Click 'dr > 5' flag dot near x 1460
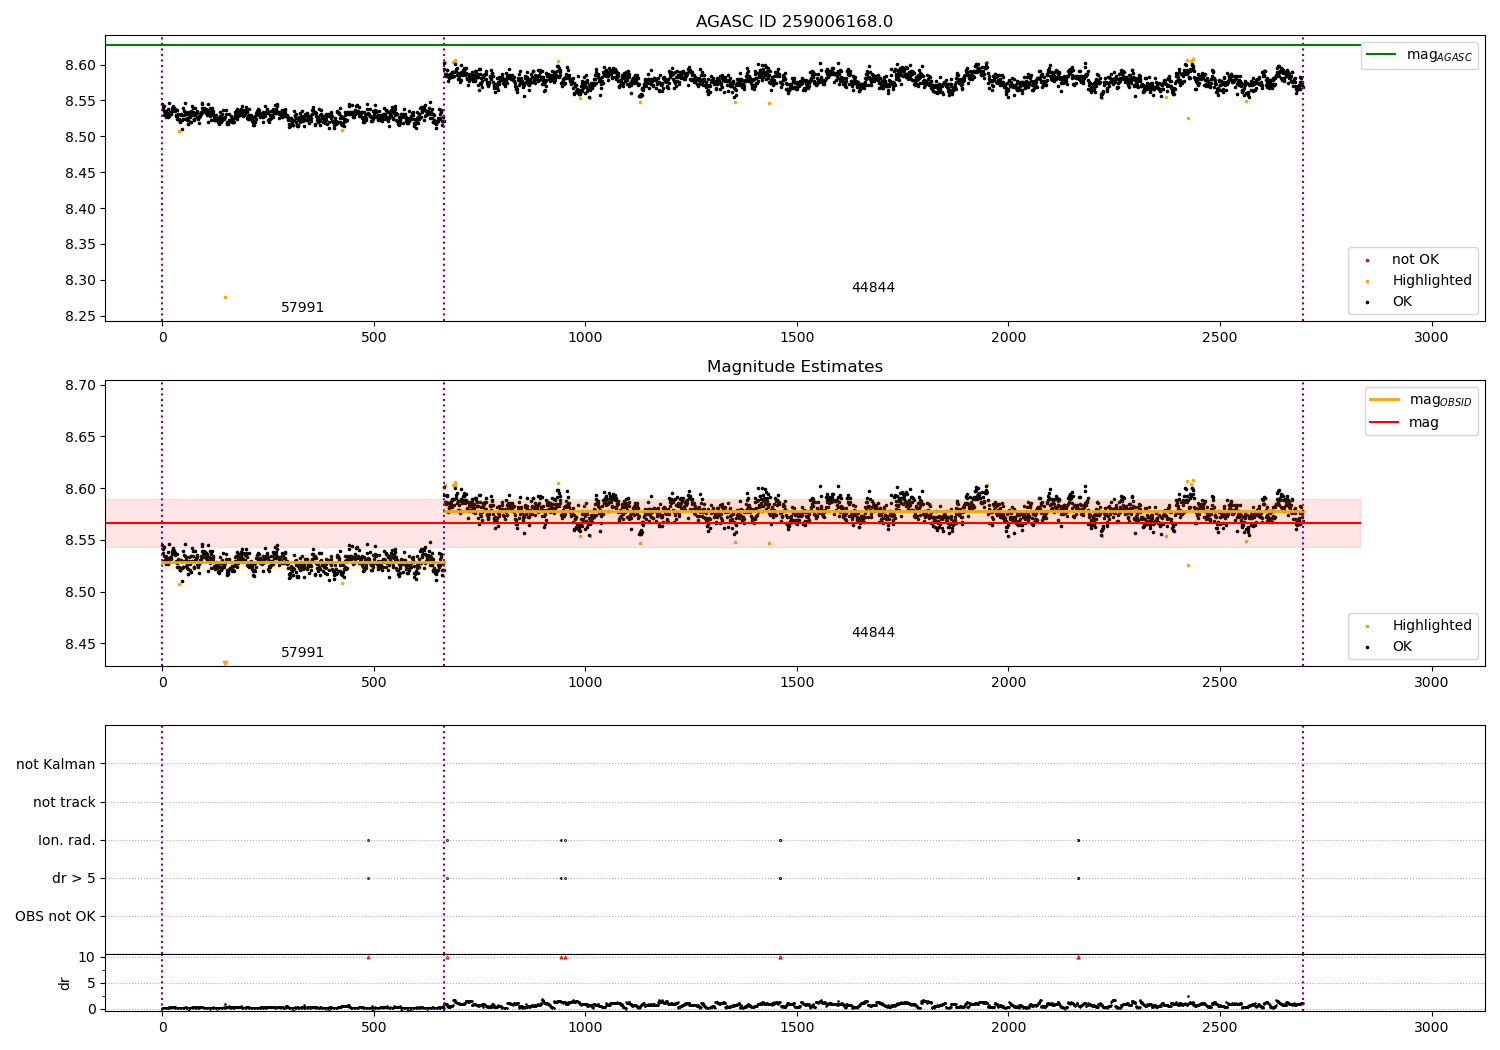The height and width of the screenshot is (1050, 1500). pos(780,879)
